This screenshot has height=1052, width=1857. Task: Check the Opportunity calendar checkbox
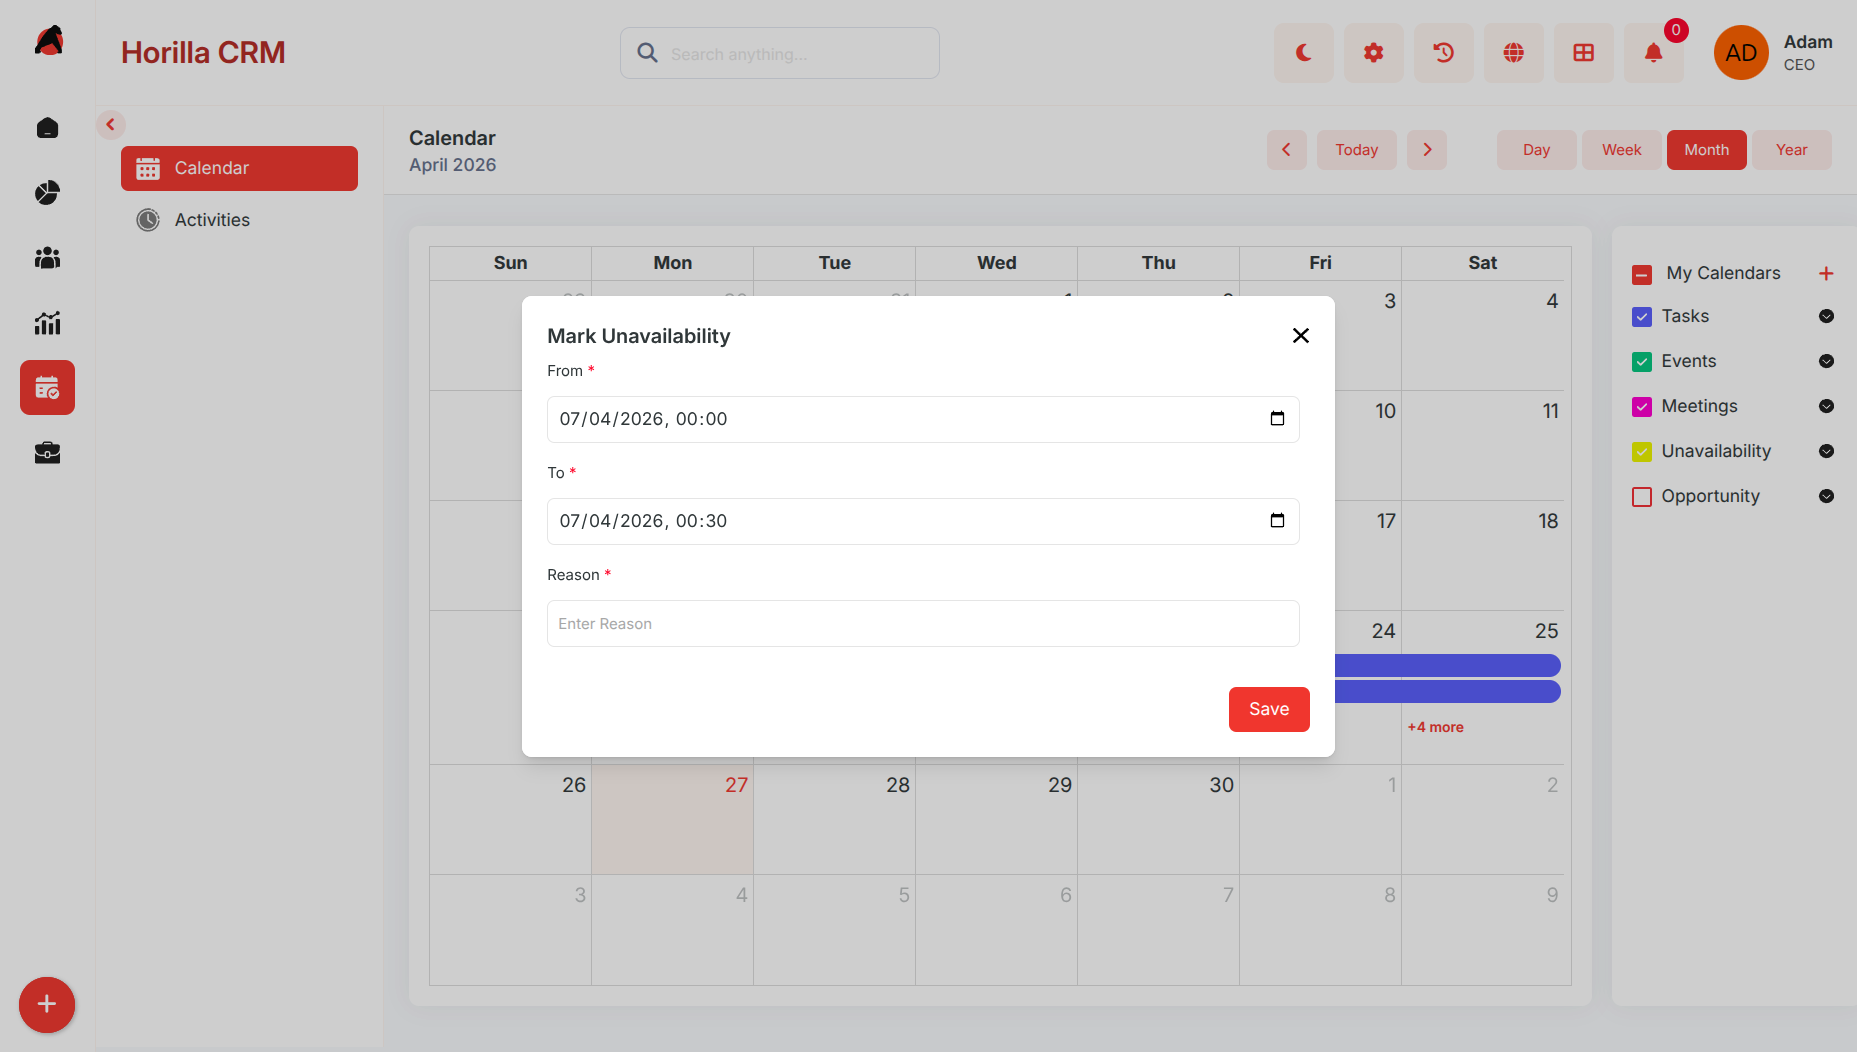click(x=1642, y=497)
